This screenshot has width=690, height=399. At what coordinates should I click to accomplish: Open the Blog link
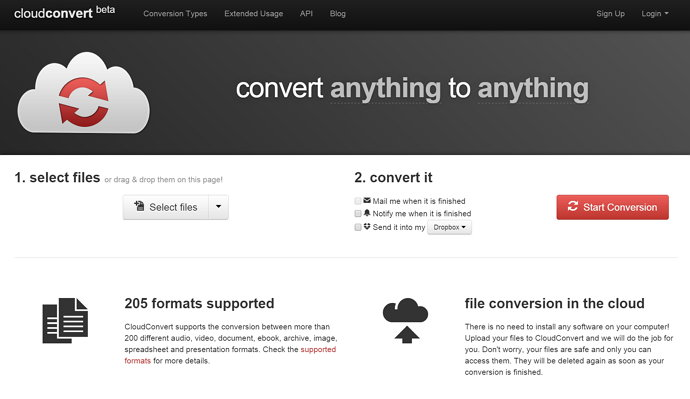tap(338, 14)
